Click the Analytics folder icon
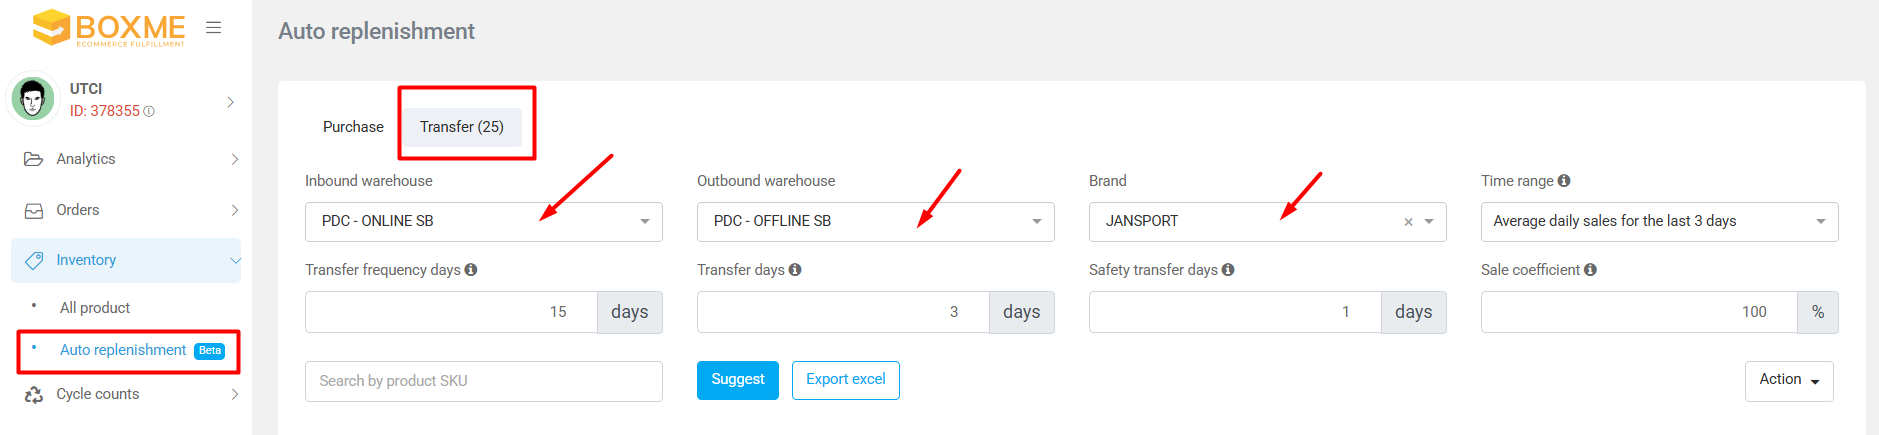1879x435 pixels. [x=34, y=159]
